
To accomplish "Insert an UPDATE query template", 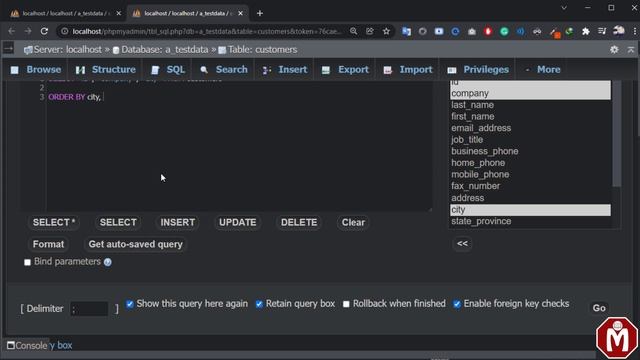I will pos(238,222).
